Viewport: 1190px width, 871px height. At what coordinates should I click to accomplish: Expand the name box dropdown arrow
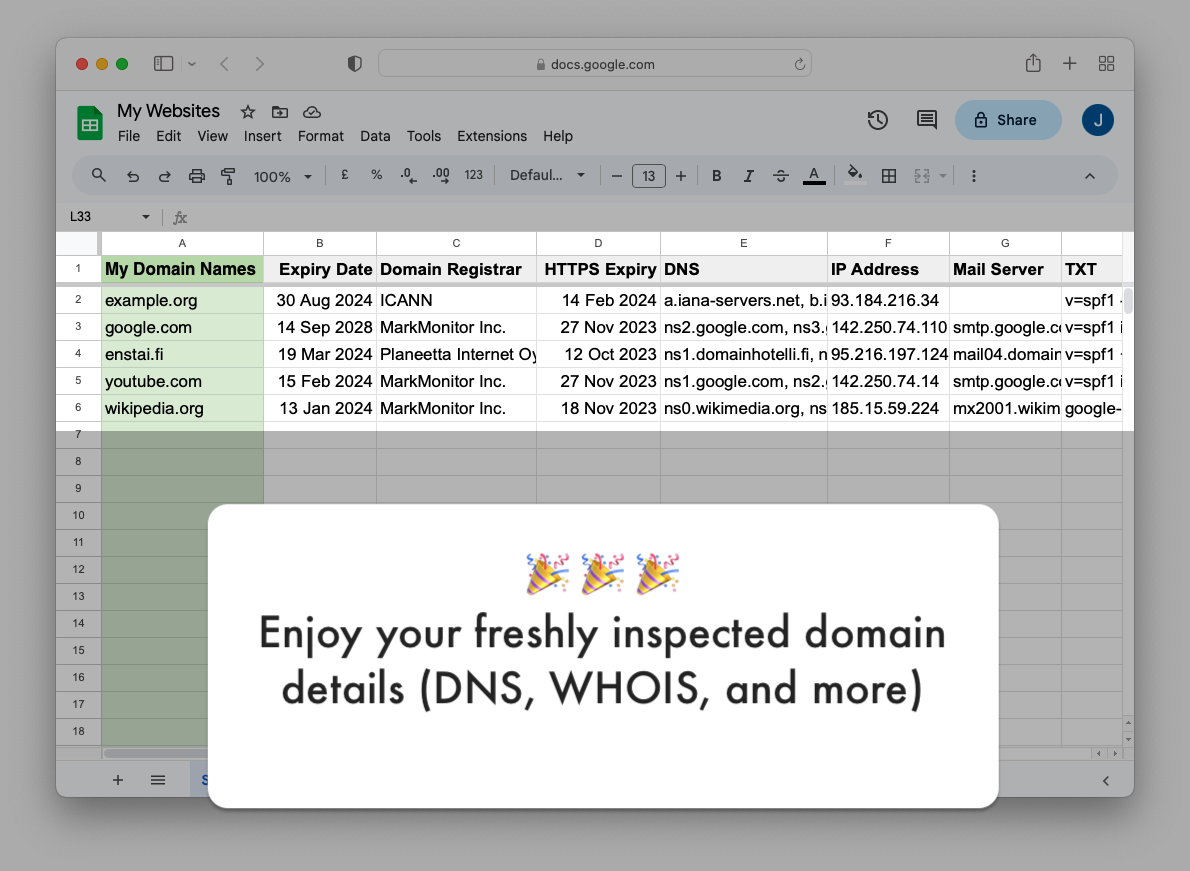point(146,217)
